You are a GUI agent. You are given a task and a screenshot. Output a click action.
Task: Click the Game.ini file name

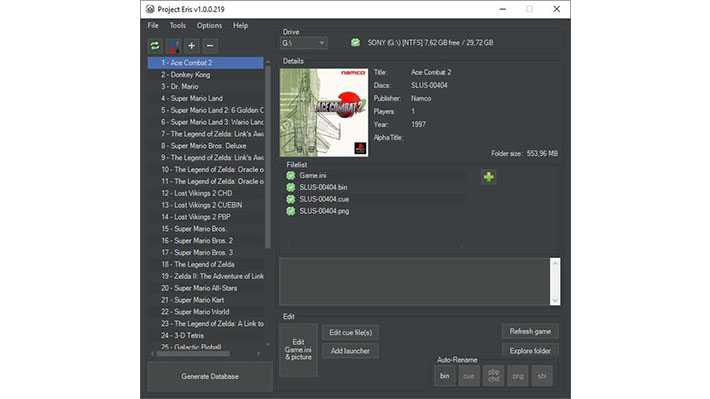coord(312,176)
